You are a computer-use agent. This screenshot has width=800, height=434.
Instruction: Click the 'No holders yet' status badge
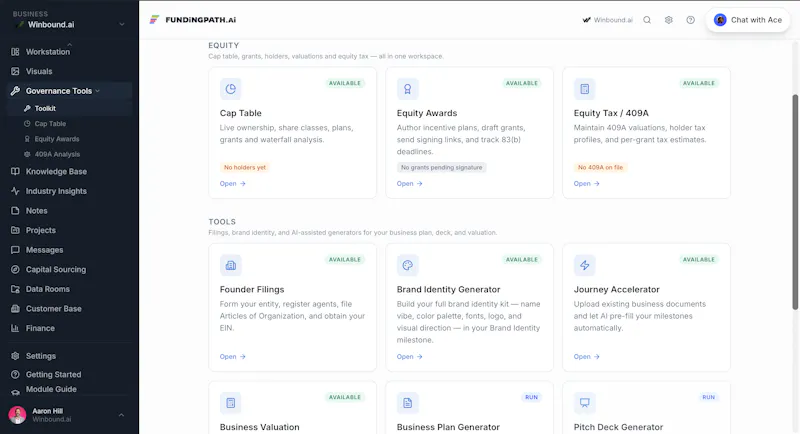tap(245, 167)
